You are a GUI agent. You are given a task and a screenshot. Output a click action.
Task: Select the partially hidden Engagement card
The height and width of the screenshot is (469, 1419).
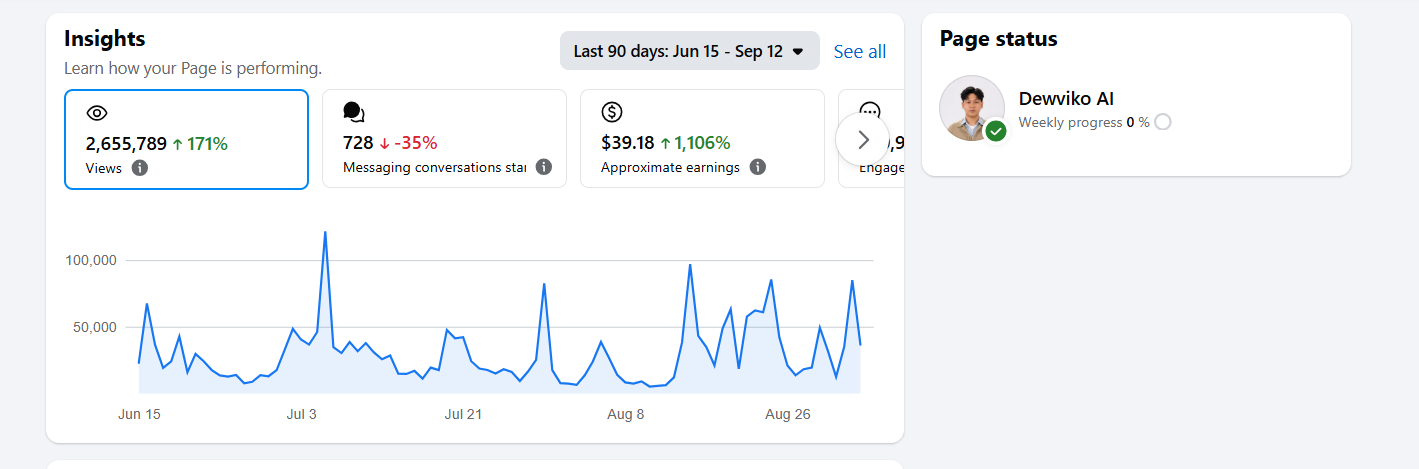click(x=871, y=139)
